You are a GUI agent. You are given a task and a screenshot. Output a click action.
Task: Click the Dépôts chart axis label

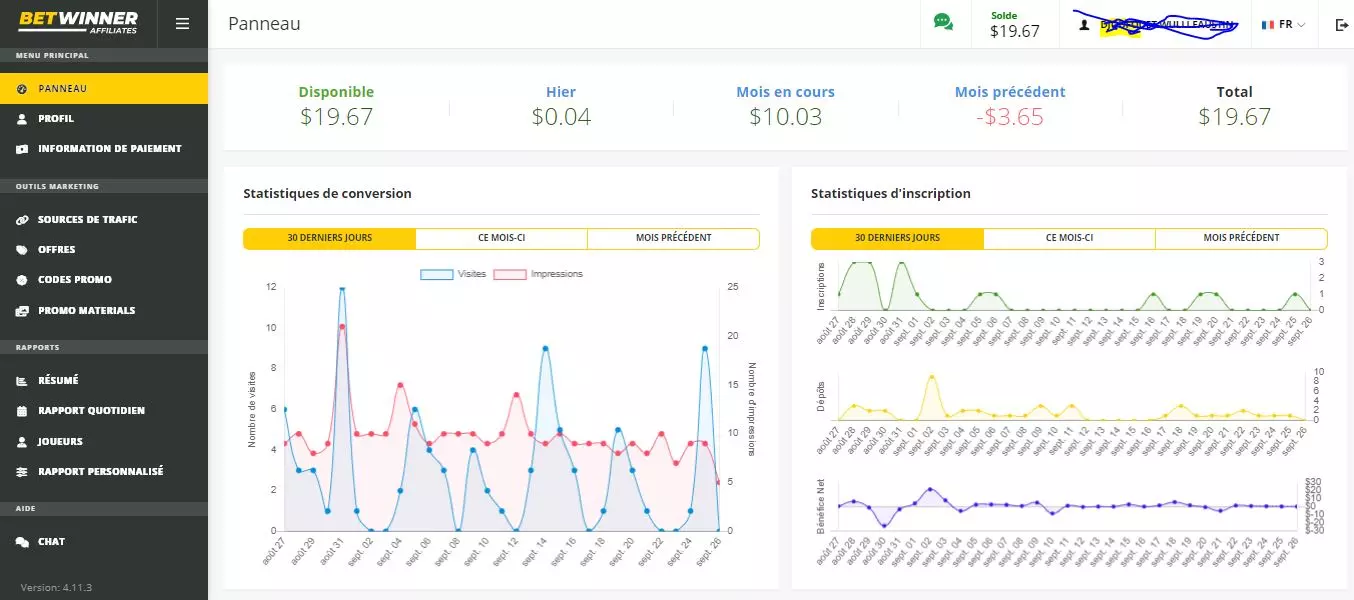pyautogui.click(x=822, y=396)
